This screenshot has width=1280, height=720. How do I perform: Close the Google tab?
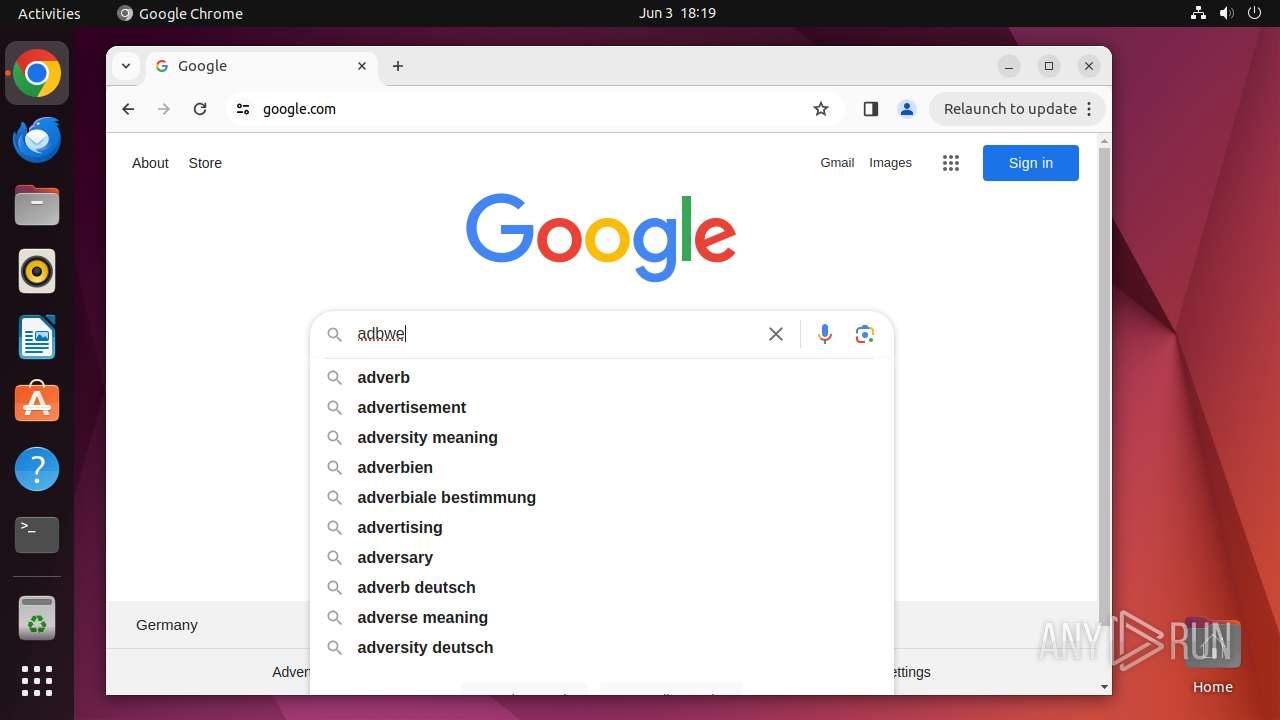[362, 66]
